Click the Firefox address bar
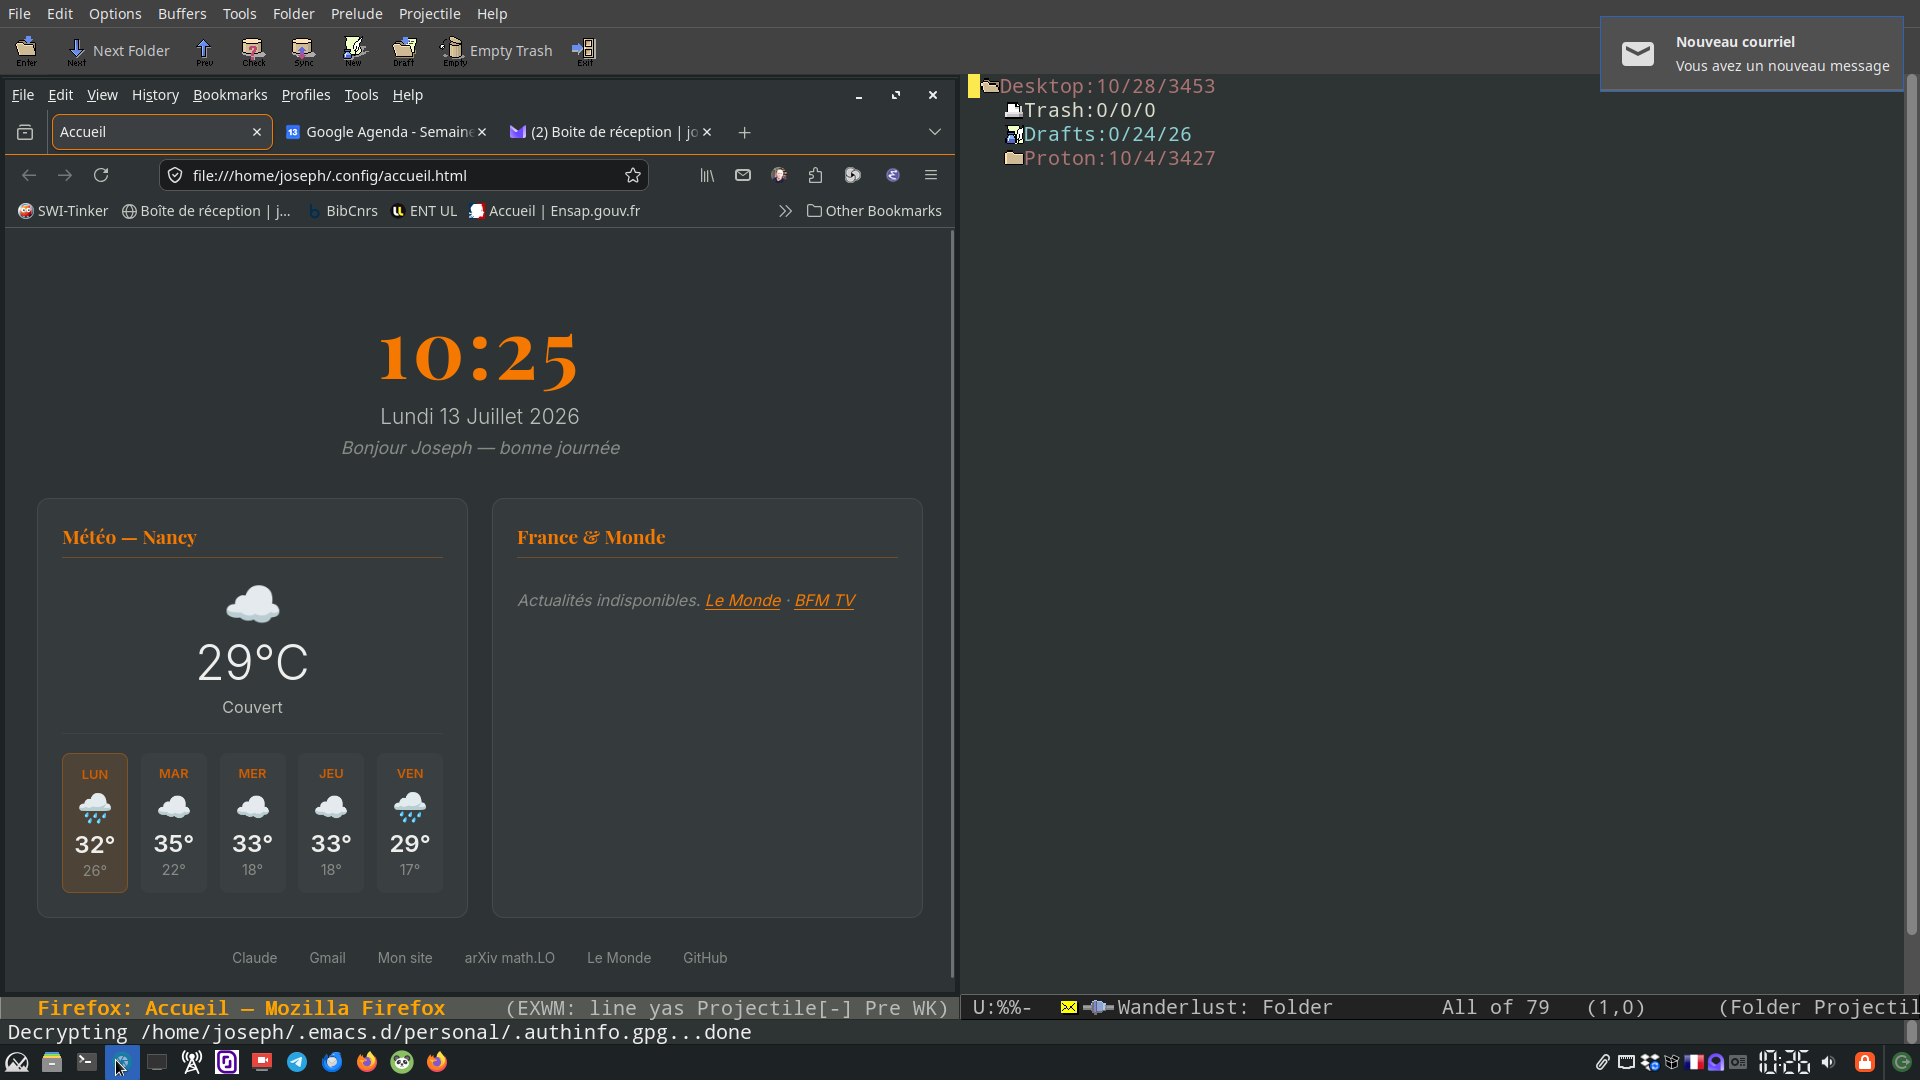Screen dimensions: 1920x1080 tap(400, 175)
